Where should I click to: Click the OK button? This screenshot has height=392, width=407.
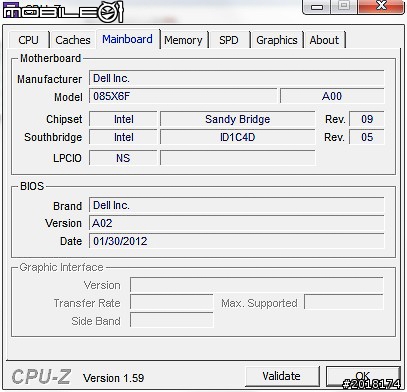363,376
